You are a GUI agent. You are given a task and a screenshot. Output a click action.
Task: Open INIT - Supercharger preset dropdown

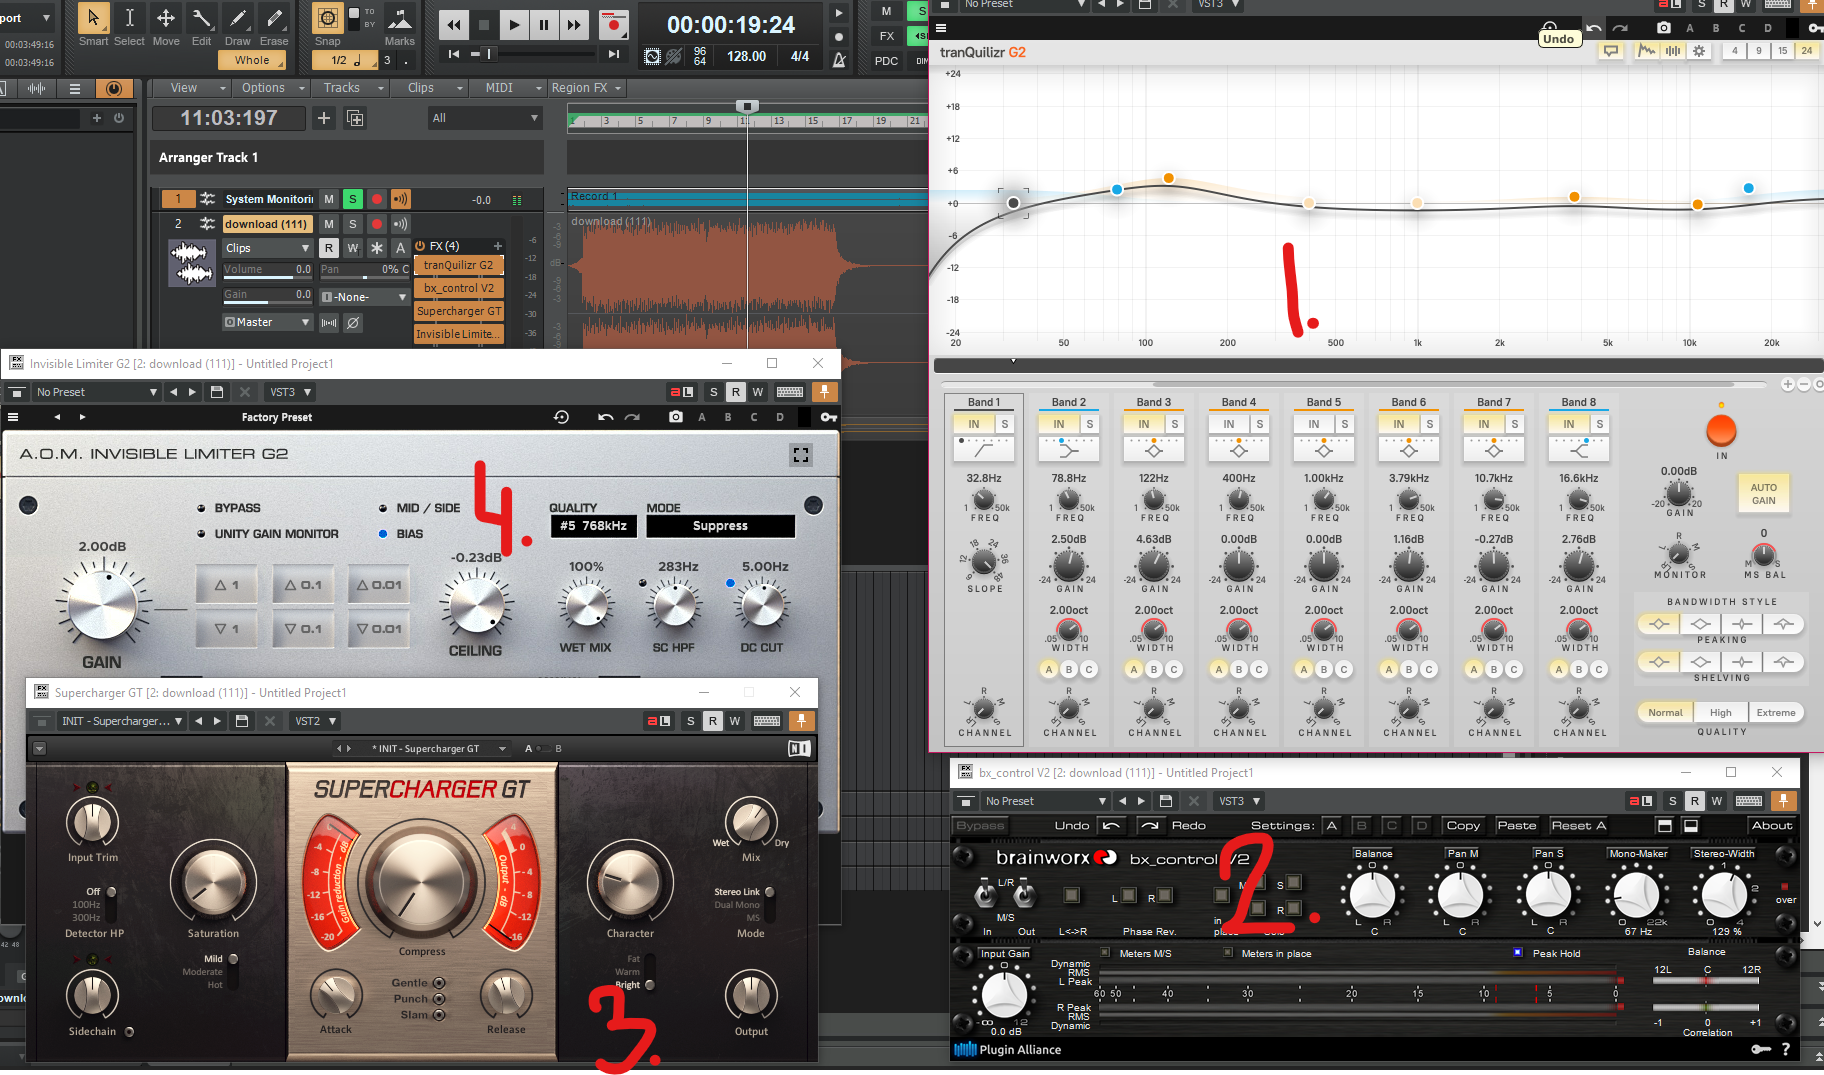121,721
